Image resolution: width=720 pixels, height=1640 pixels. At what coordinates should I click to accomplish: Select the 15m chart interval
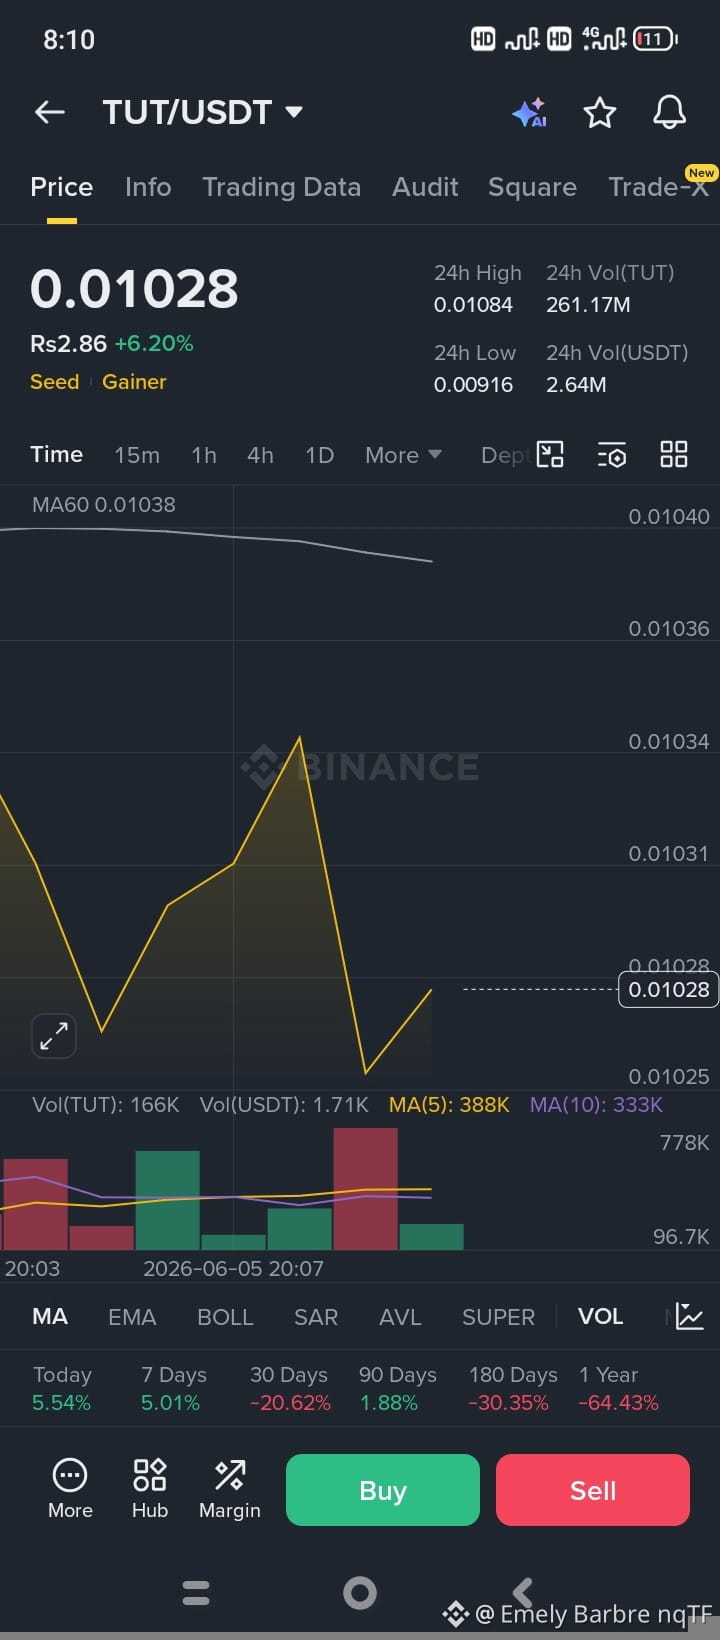[x=137, y=455]
